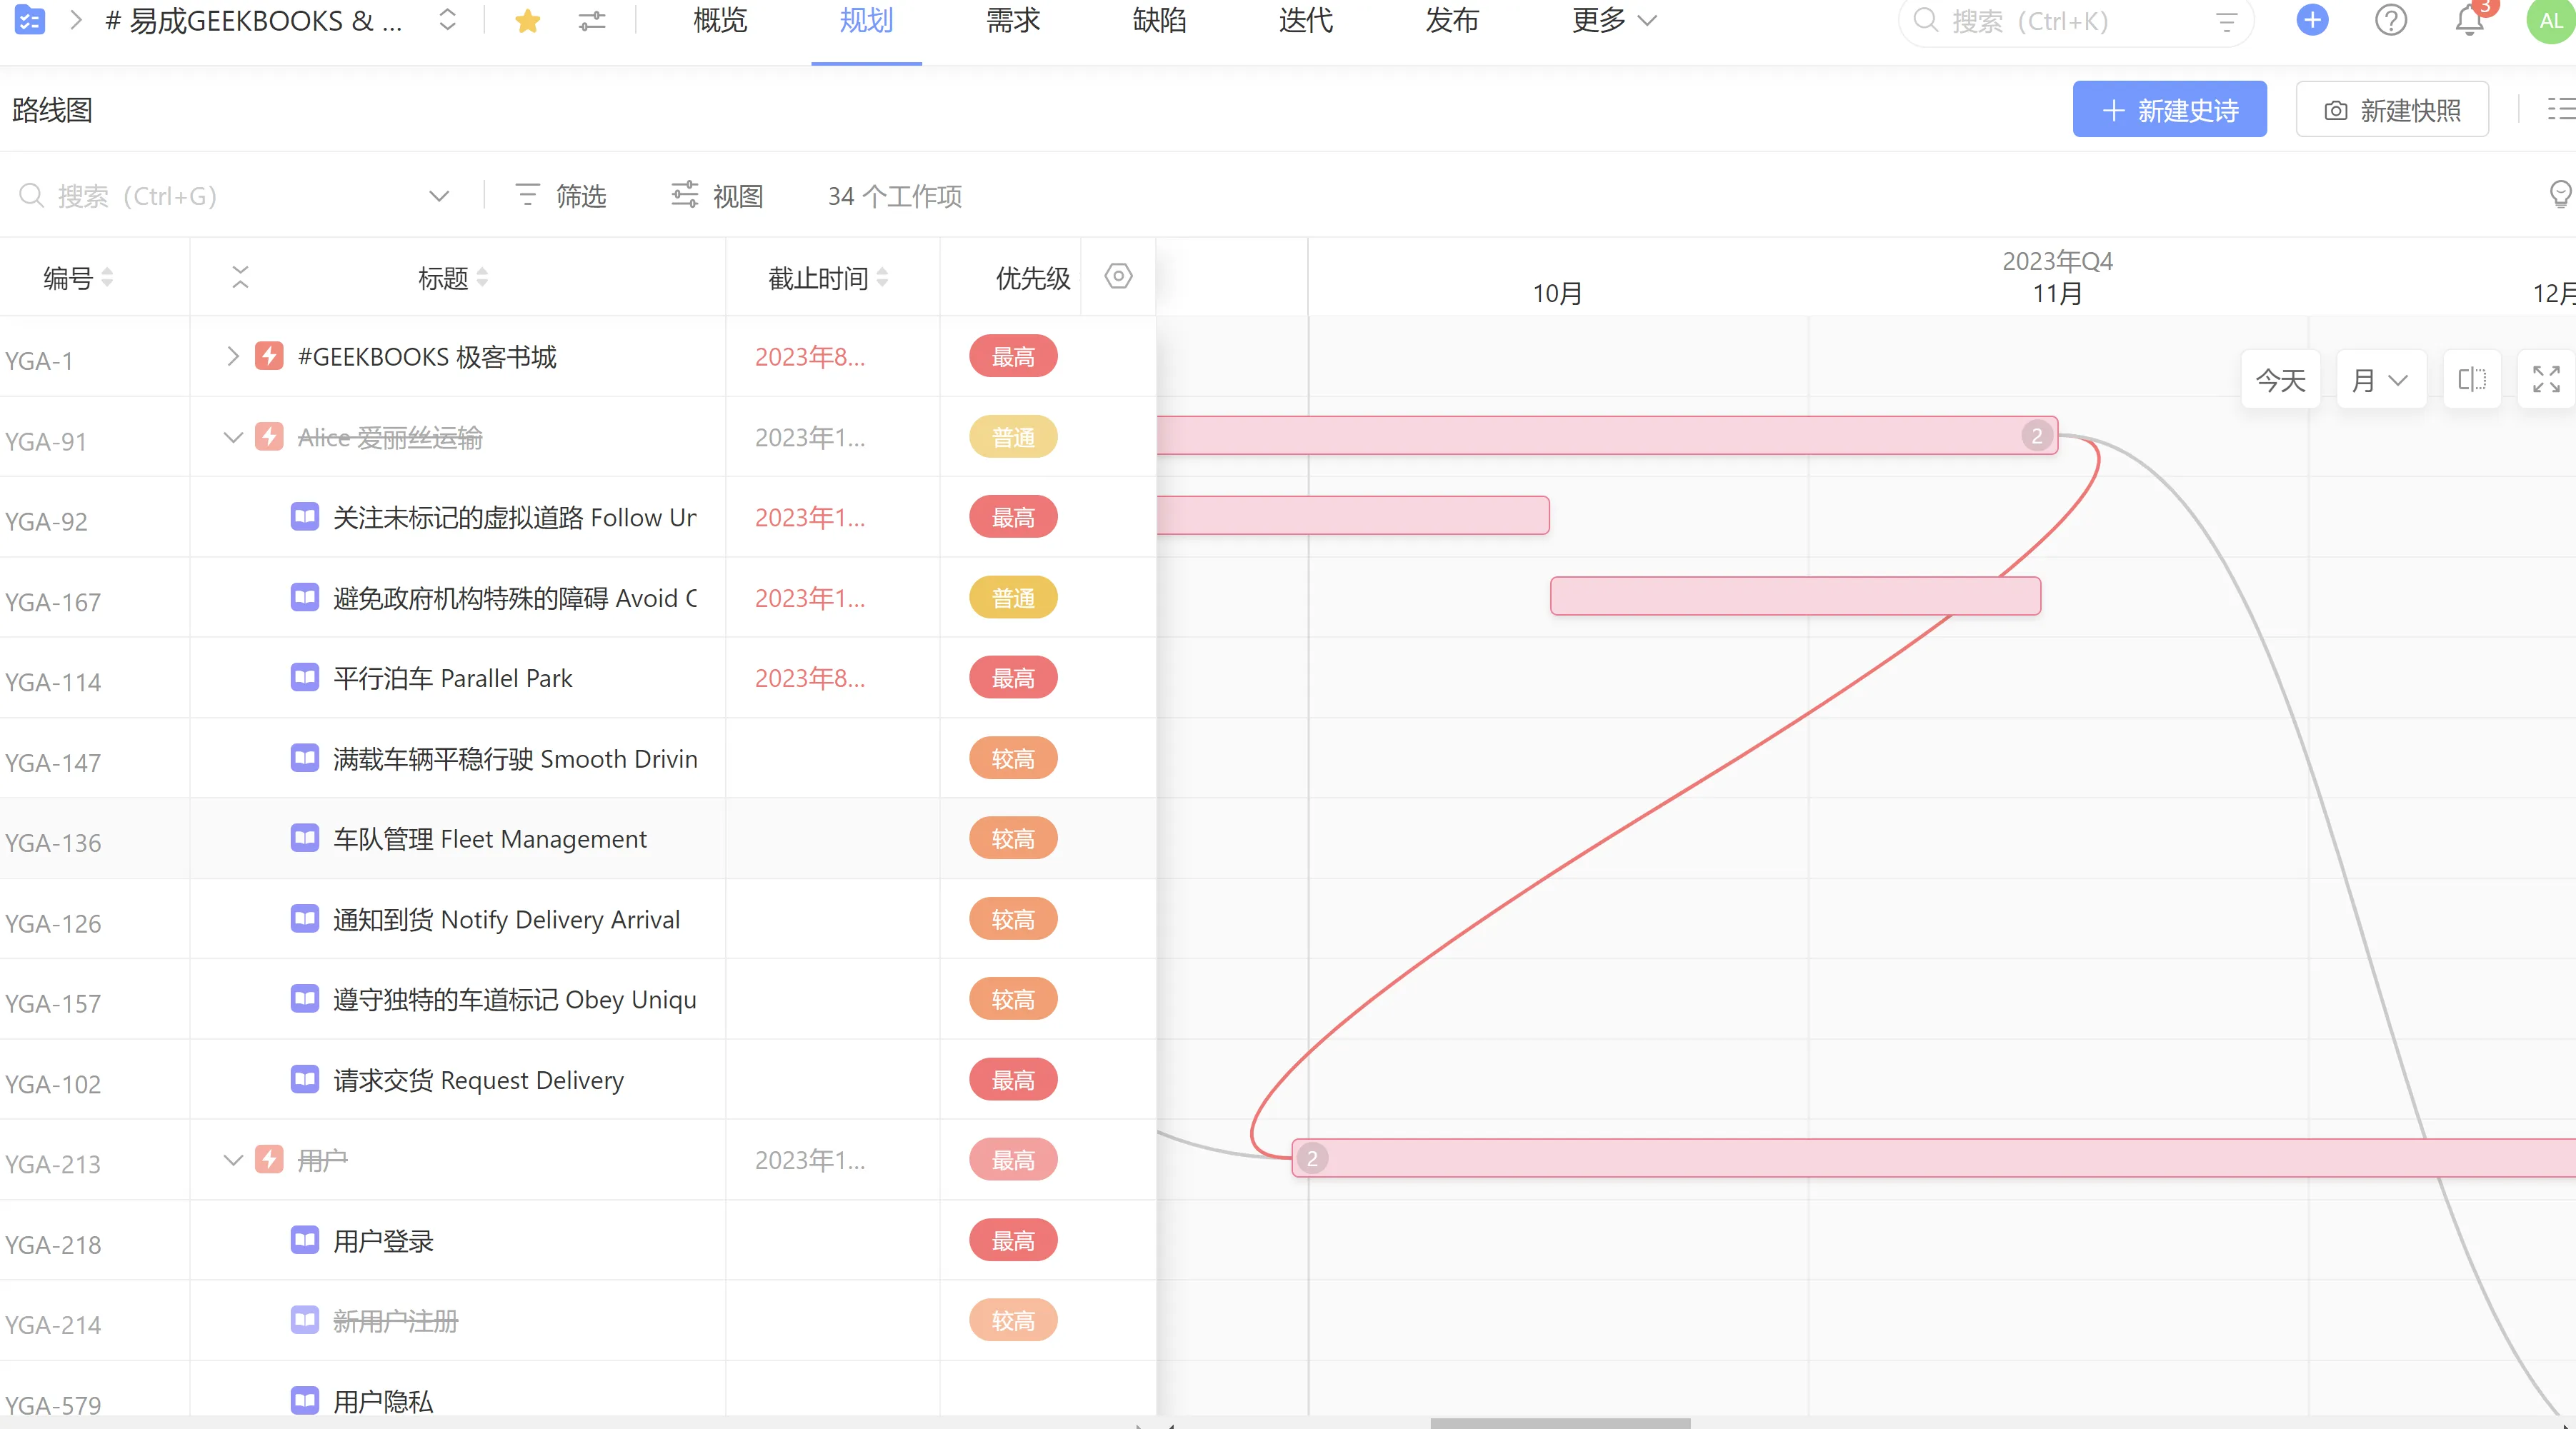Viewport: 2576px width, 1429px height.
Task: Collapse the Alice 爱丽丝运输 epic
Action: [233, 437]
